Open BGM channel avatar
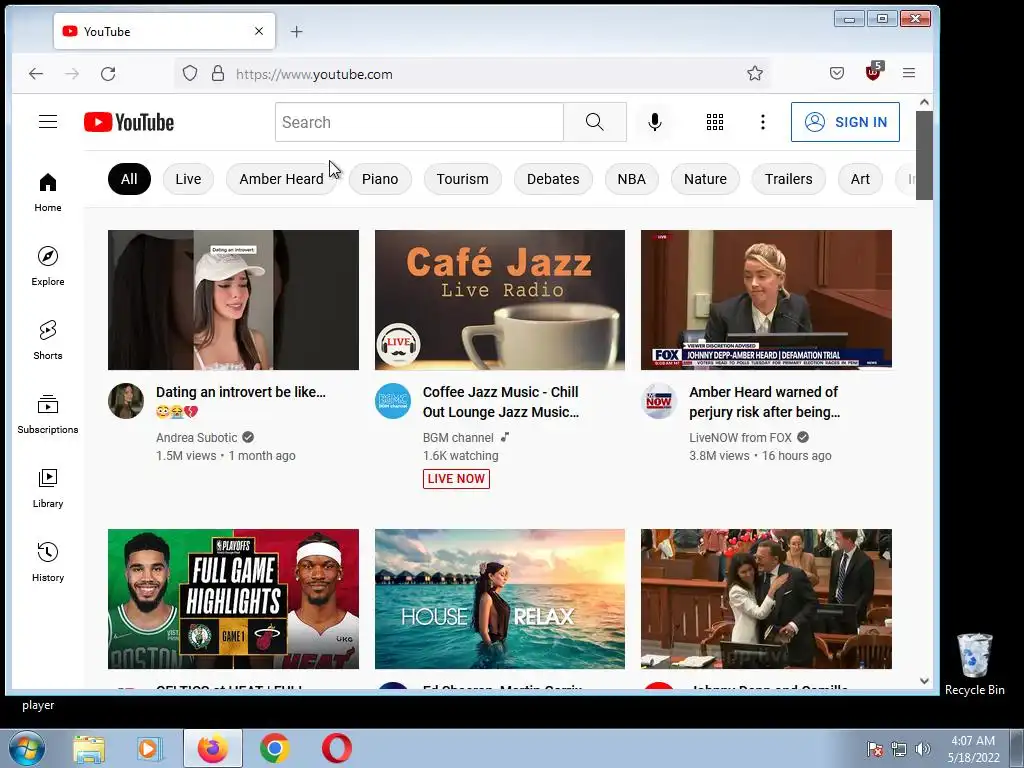Screen dimensions: 1024x768 coord(392,400)
